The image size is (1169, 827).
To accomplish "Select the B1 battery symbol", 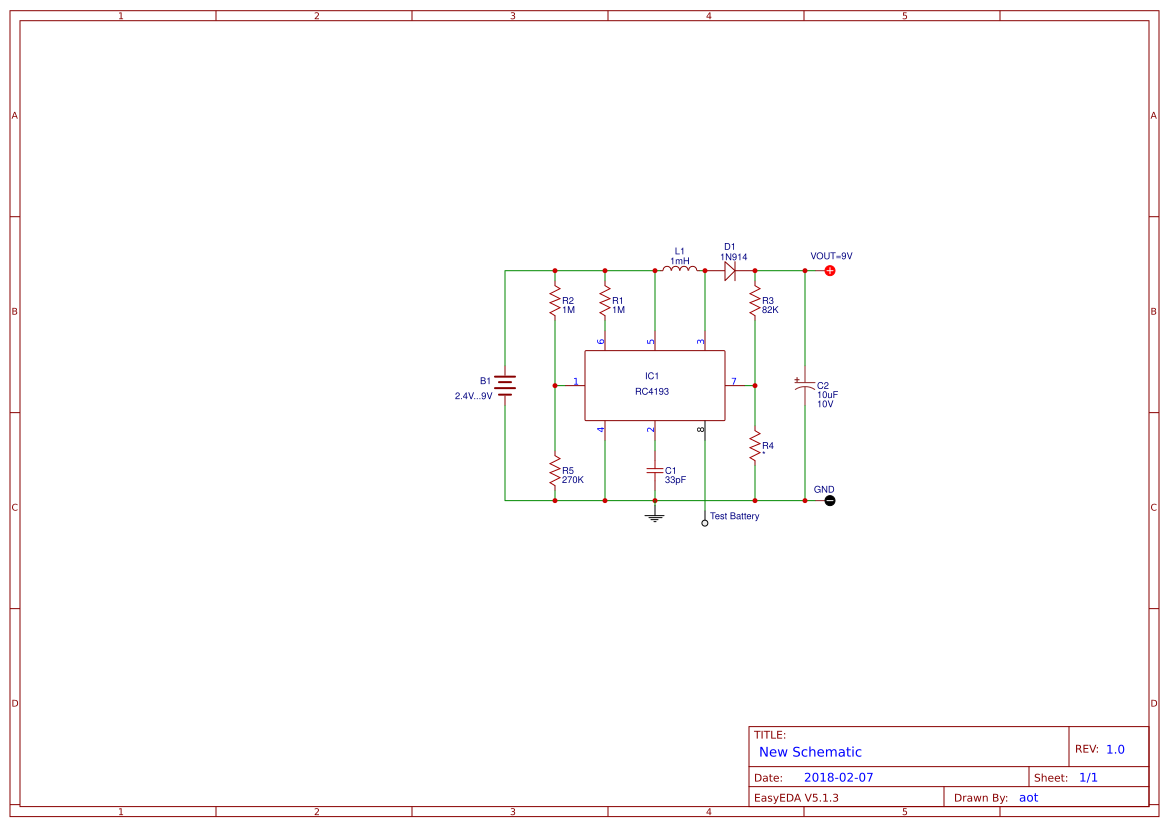I will tap(505, 386).
